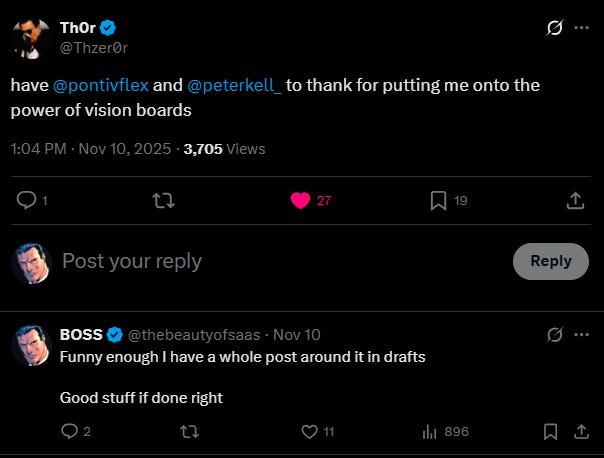Like BOSS's reply with 11 likes
This screenshot has height=458, width=604.
(x=310, y=432)
